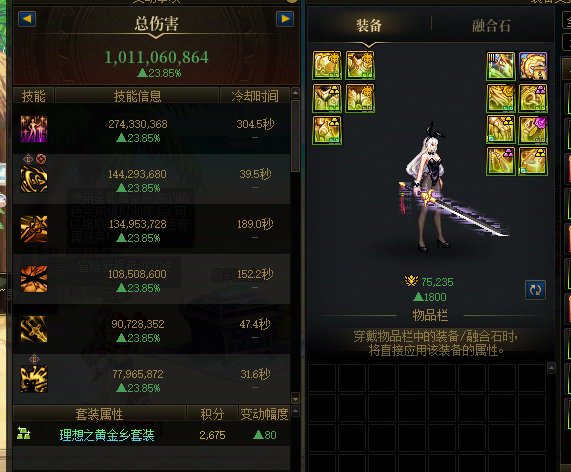Click the inventory scrollbar up arrow
The width and height of the screenshot is (571, 472).
tap(551, 368)
